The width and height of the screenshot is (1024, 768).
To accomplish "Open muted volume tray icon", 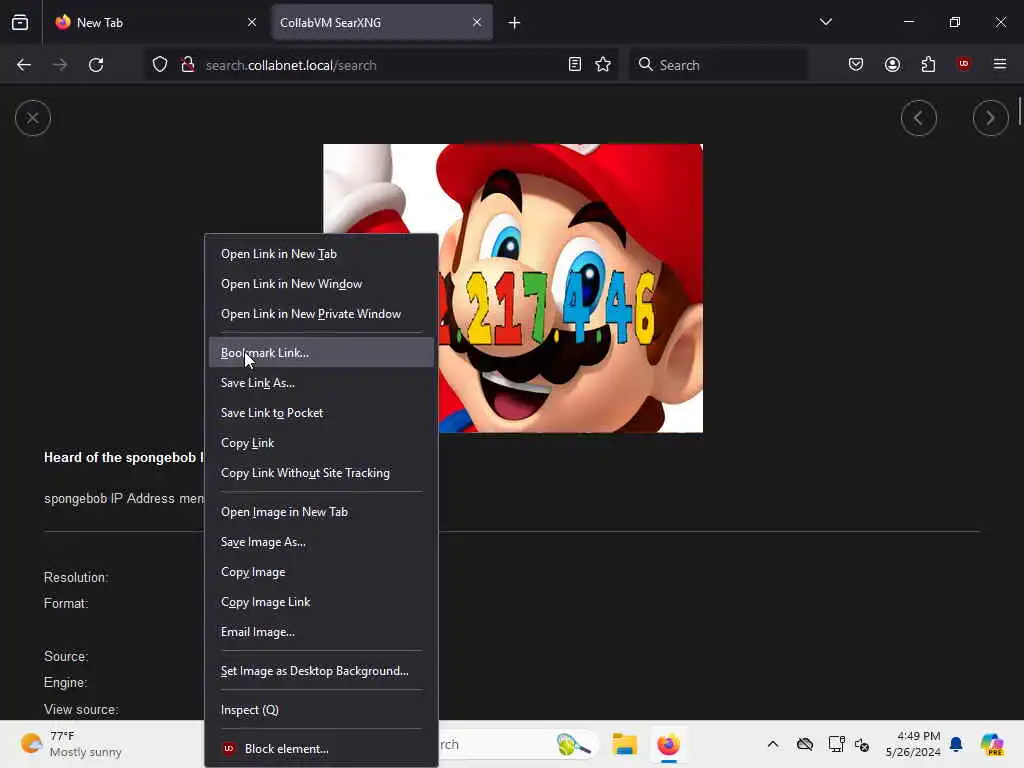I will [862, 744].
